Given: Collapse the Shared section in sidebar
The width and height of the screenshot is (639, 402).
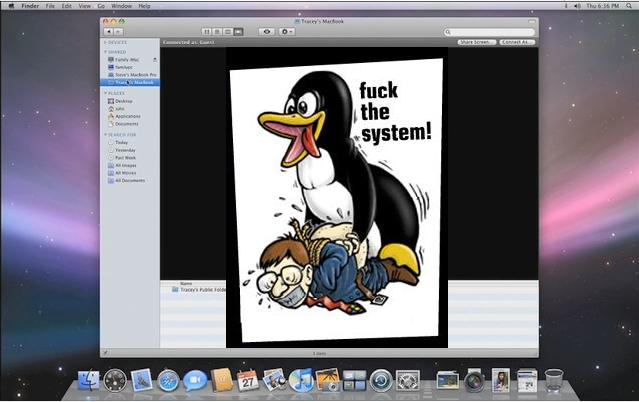Looking at the screenshot, I should [x=105, y=52].
